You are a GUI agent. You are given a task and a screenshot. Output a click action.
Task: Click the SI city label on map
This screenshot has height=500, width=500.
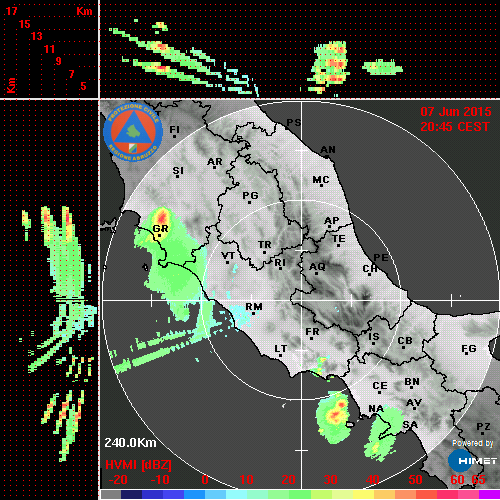click(x=178, y=171)
